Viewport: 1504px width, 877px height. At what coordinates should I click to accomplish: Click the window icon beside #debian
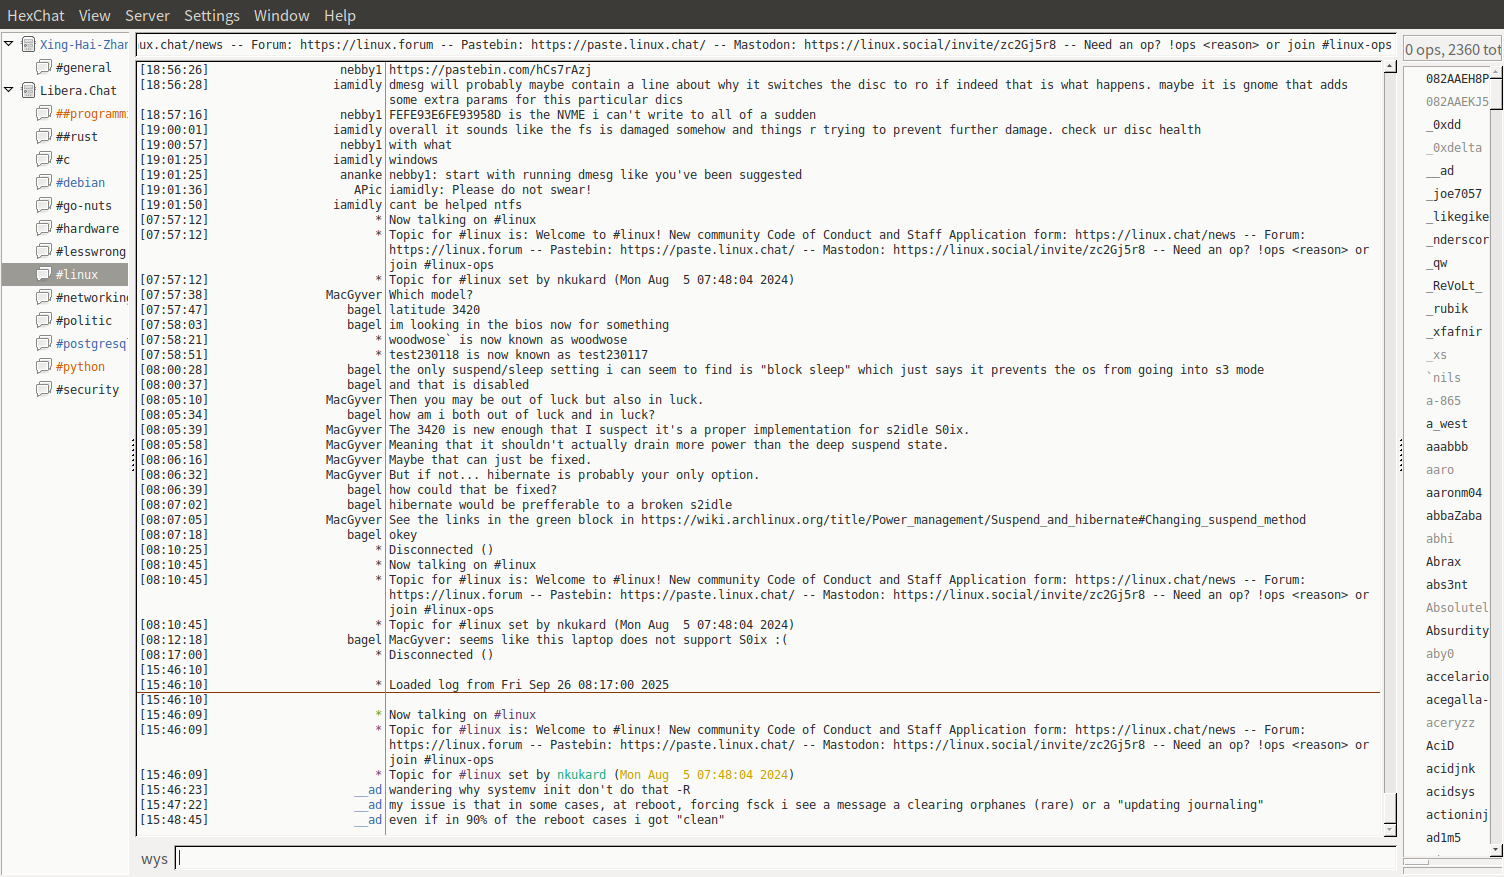coord(44,182)
